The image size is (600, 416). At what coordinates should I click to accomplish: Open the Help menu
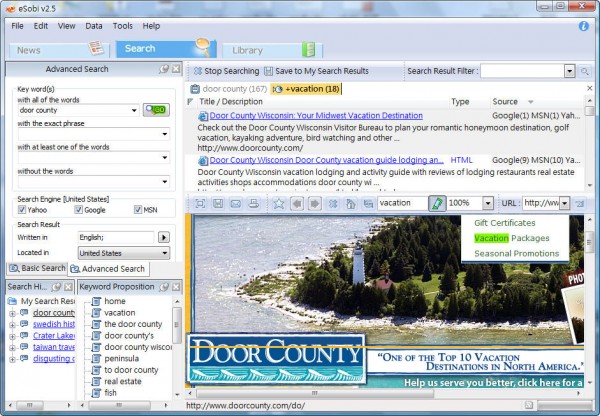coord(151,26)
